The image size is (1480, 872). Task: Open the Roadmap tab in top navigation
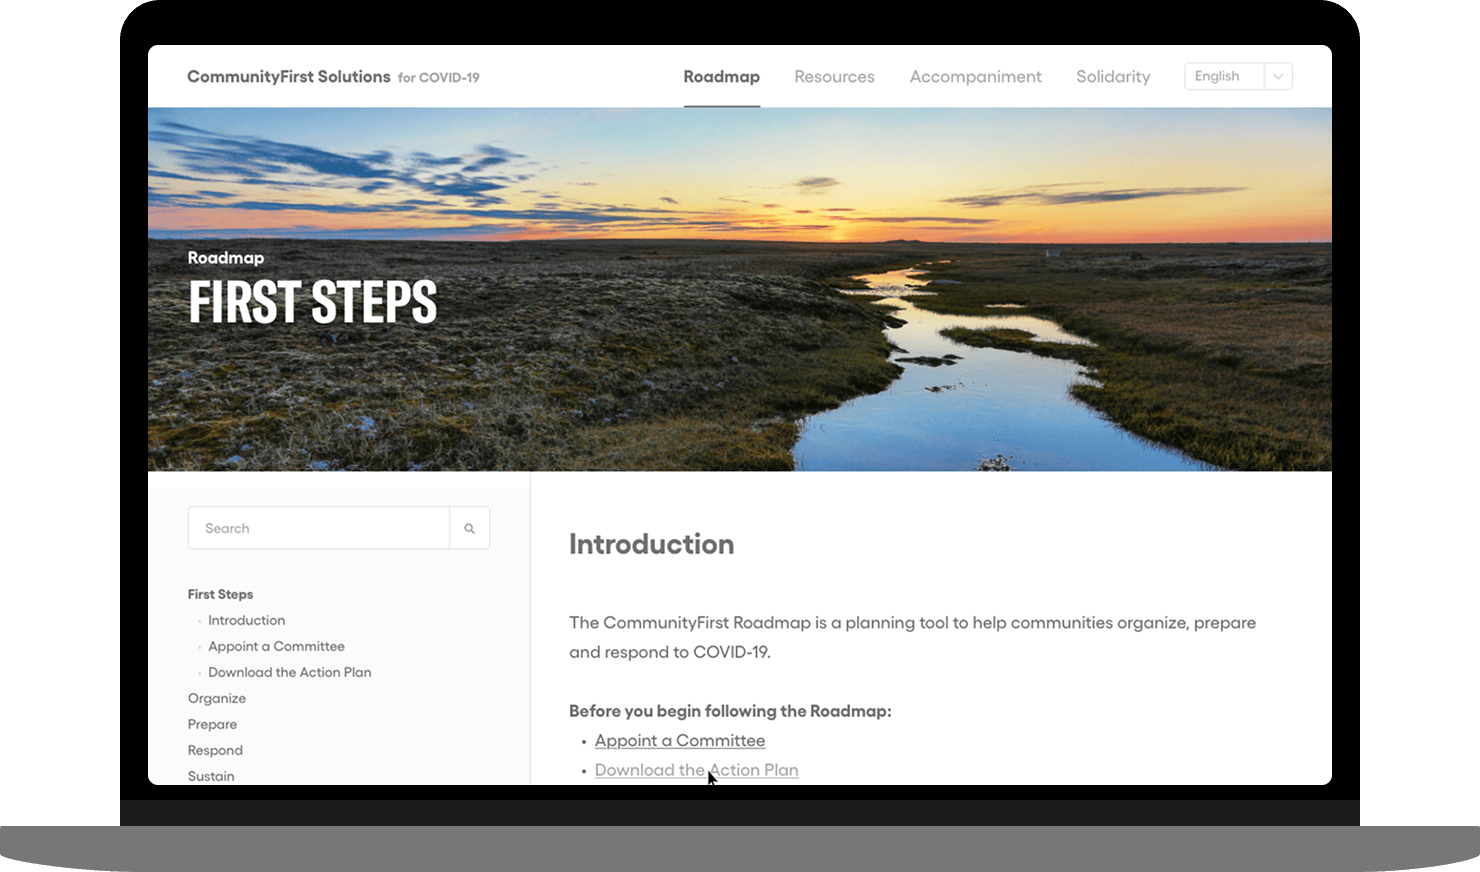(x=721, y=77)
